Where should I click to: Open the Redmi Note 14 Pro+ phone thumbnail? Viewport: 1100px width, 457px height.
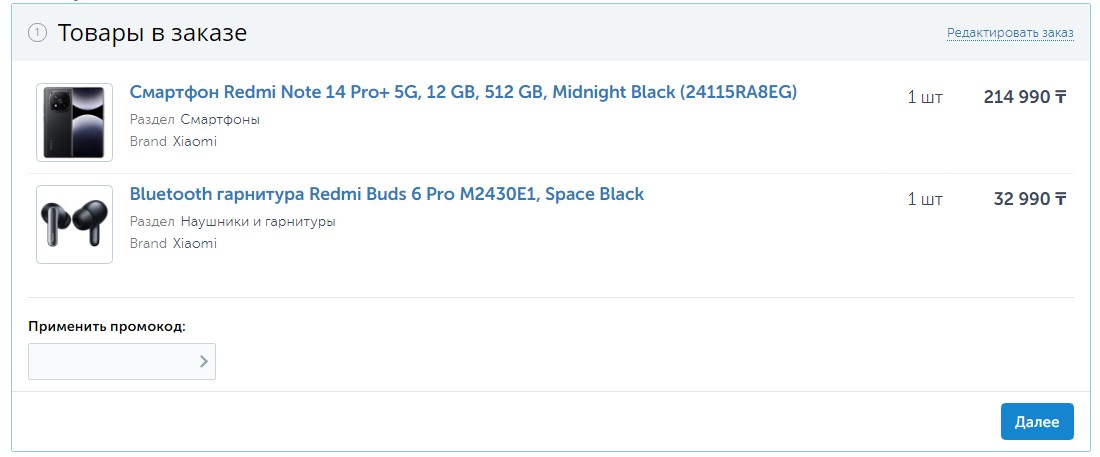click(74, 122)
